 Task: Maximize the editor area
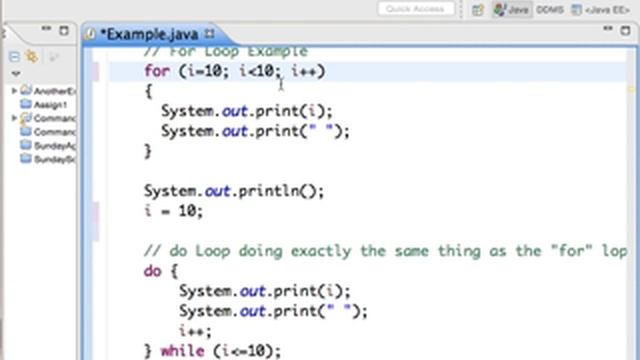pos(625,31)
